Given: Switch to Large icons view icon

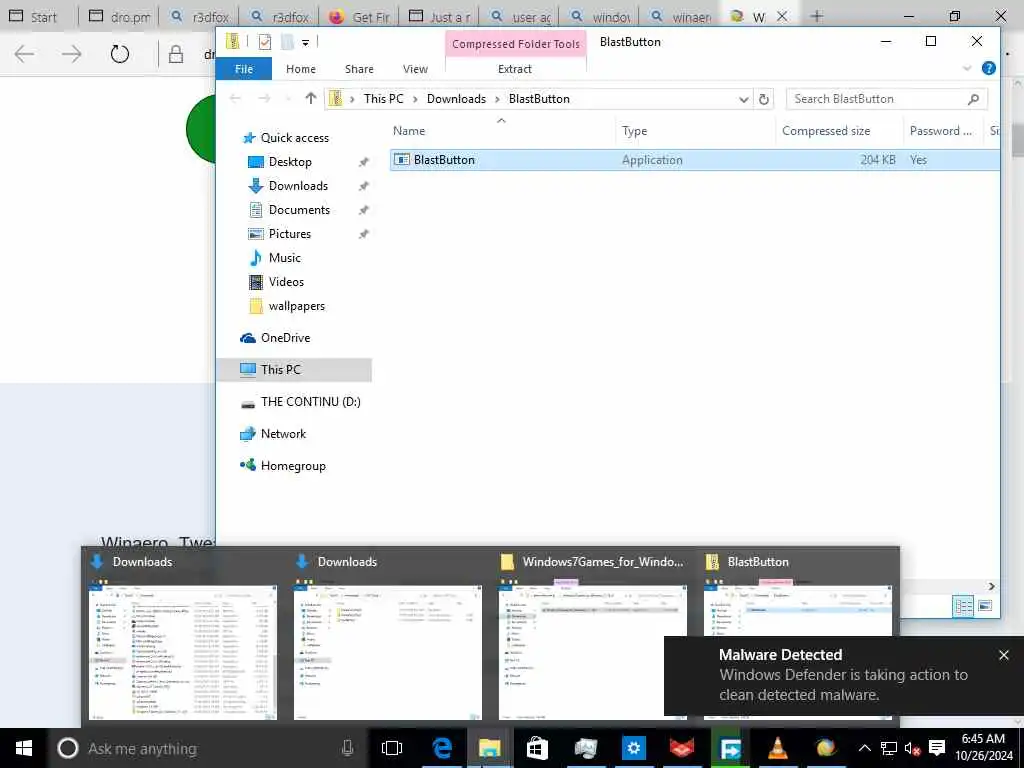Looking at the screenshot, I should coord(985,605).
